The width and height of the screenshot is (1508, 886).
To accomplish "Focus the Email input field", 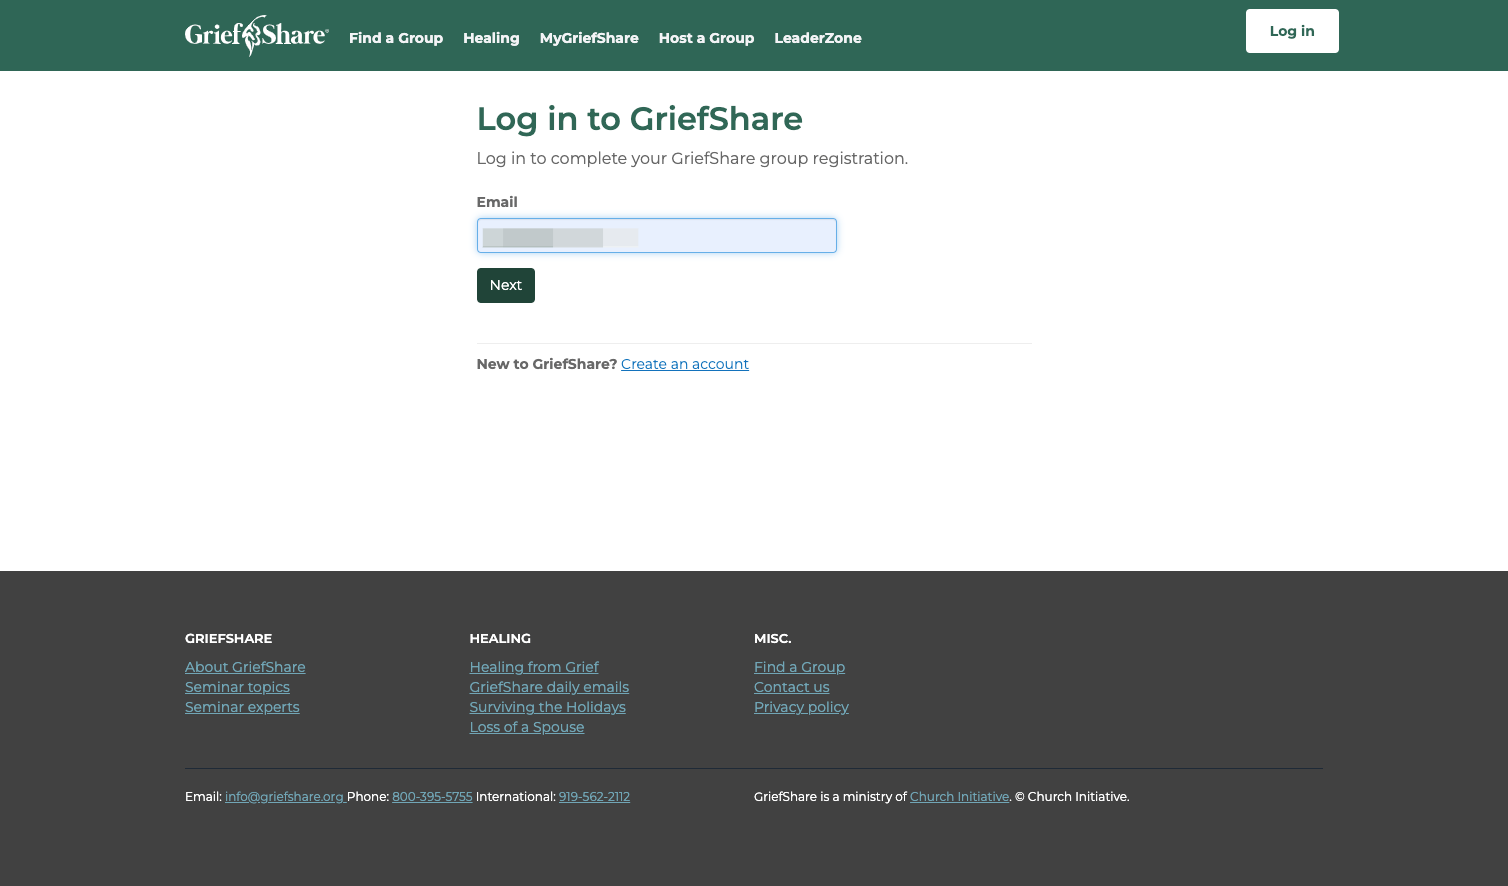I will pos(657,236).
